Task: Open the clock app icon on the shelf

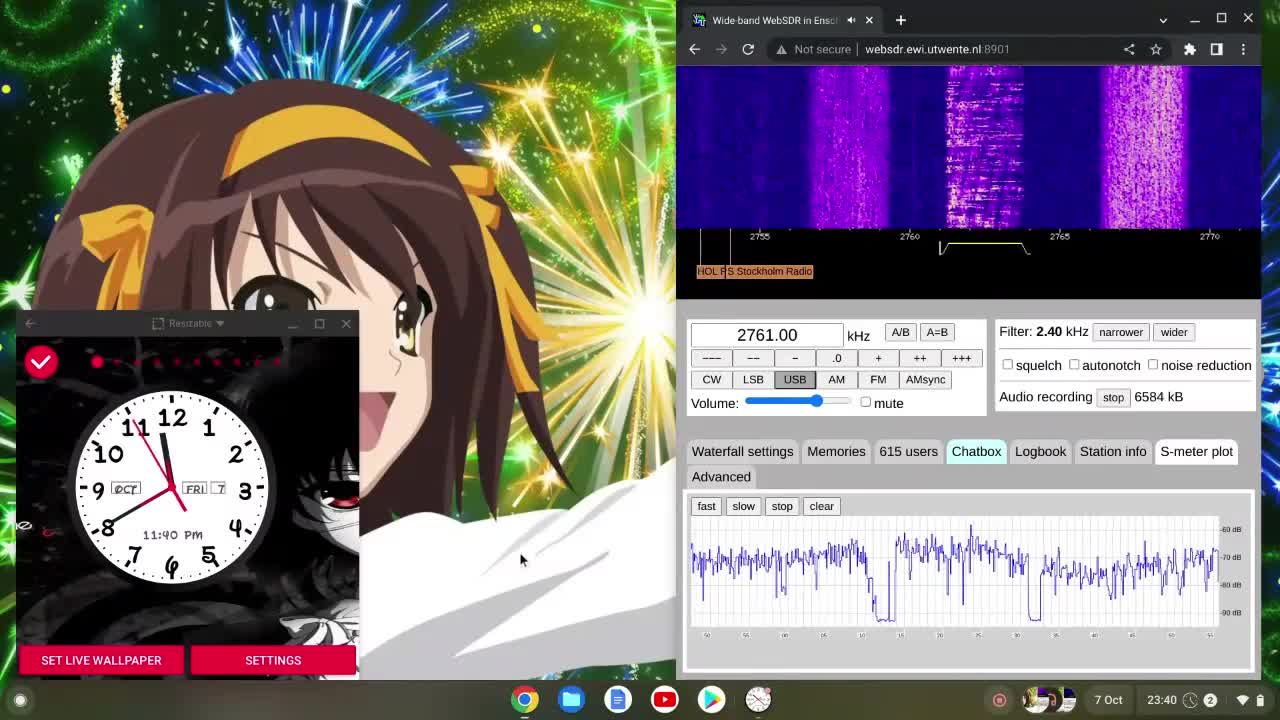Action: (758, 700)
